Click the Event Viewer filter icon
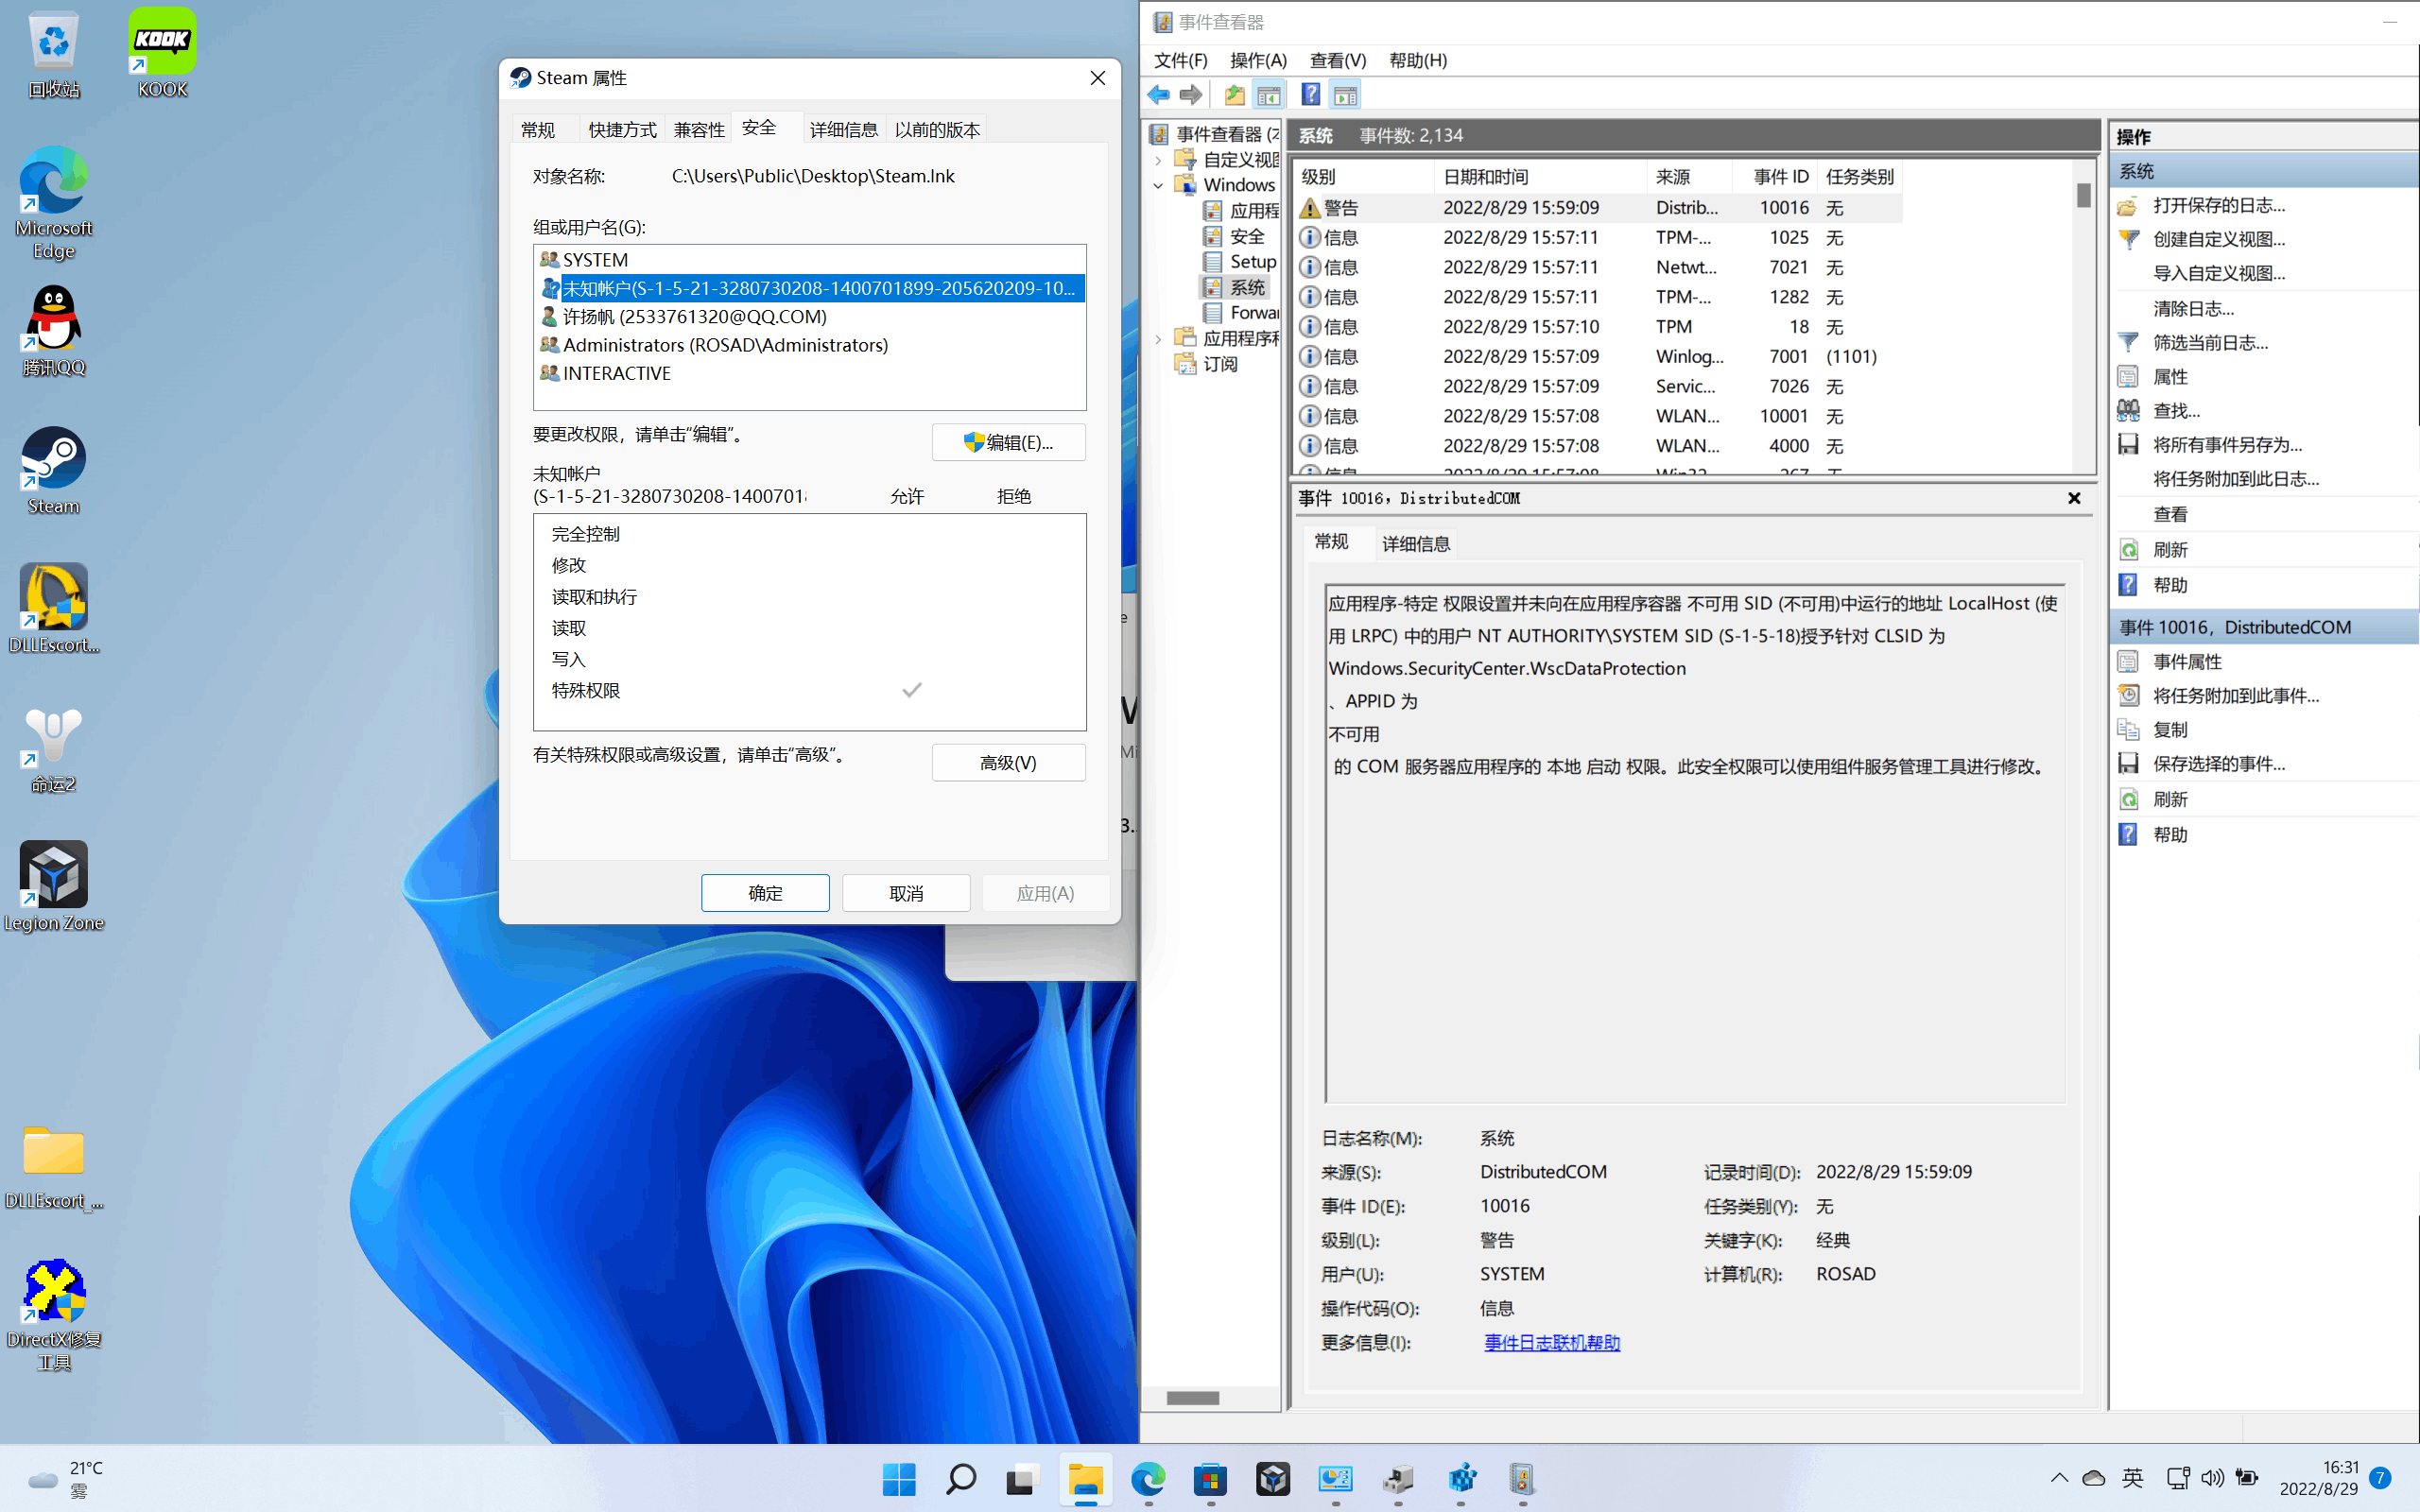Image resolution: width=2420 pixels, height=1512 pixels. pos(2127,341)
